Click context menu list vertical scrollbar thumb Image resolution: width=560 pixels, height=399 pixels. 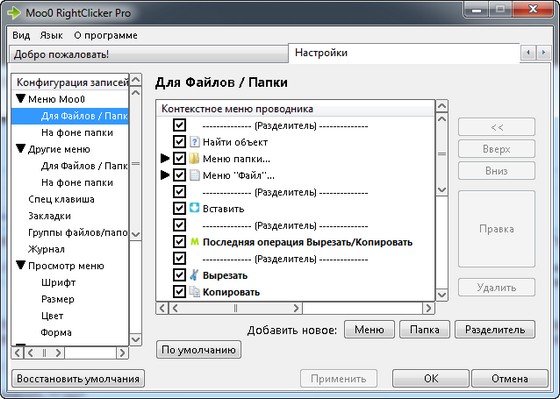(442, 154)
